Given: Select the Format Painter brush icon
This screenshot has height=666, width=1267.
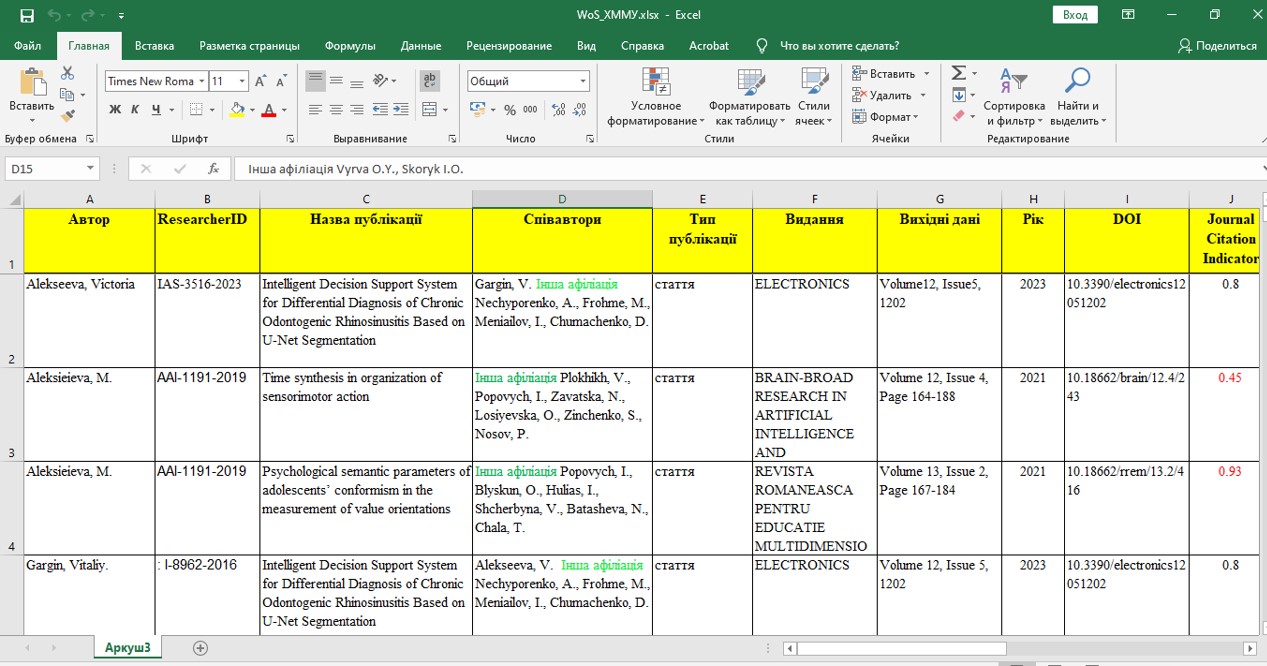Looking at the screenshot, I should [67, 116].
